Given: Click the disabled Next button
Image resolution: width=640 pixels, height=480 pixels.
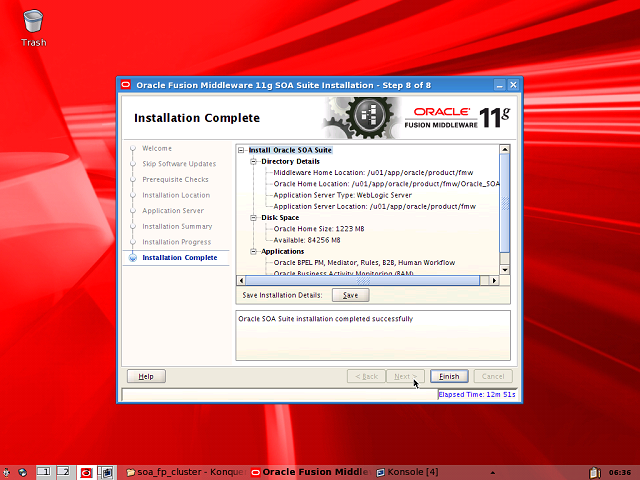Looking at the screenshot, I should (x=405, y=376).
